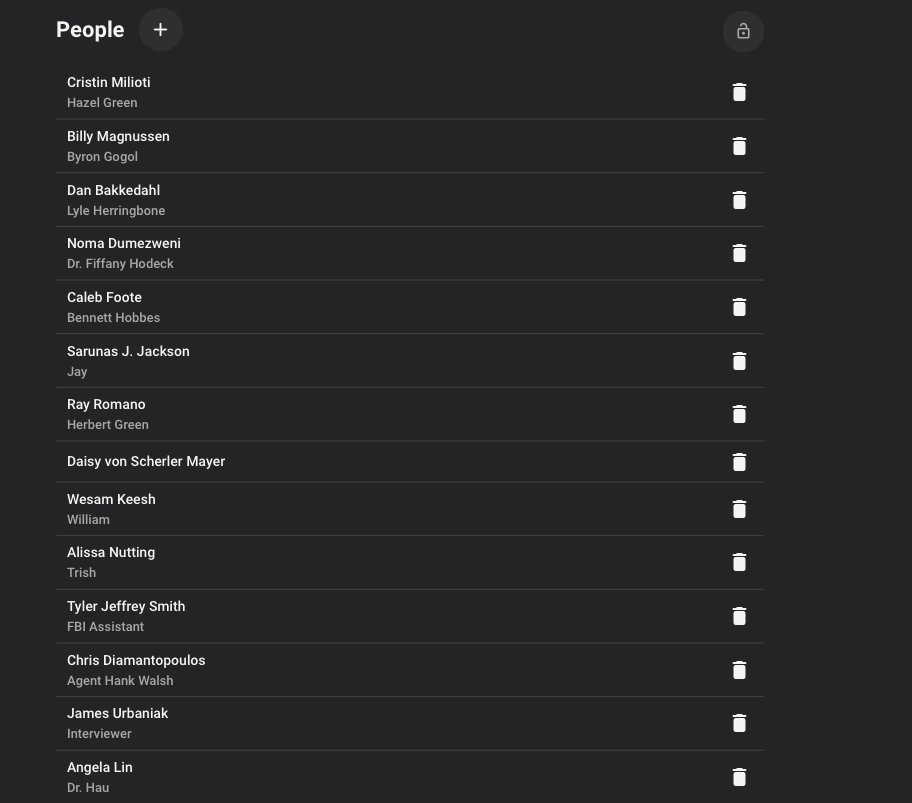Remove Chris Diamantopoulos from the list
912x803 pixels.
739,670
